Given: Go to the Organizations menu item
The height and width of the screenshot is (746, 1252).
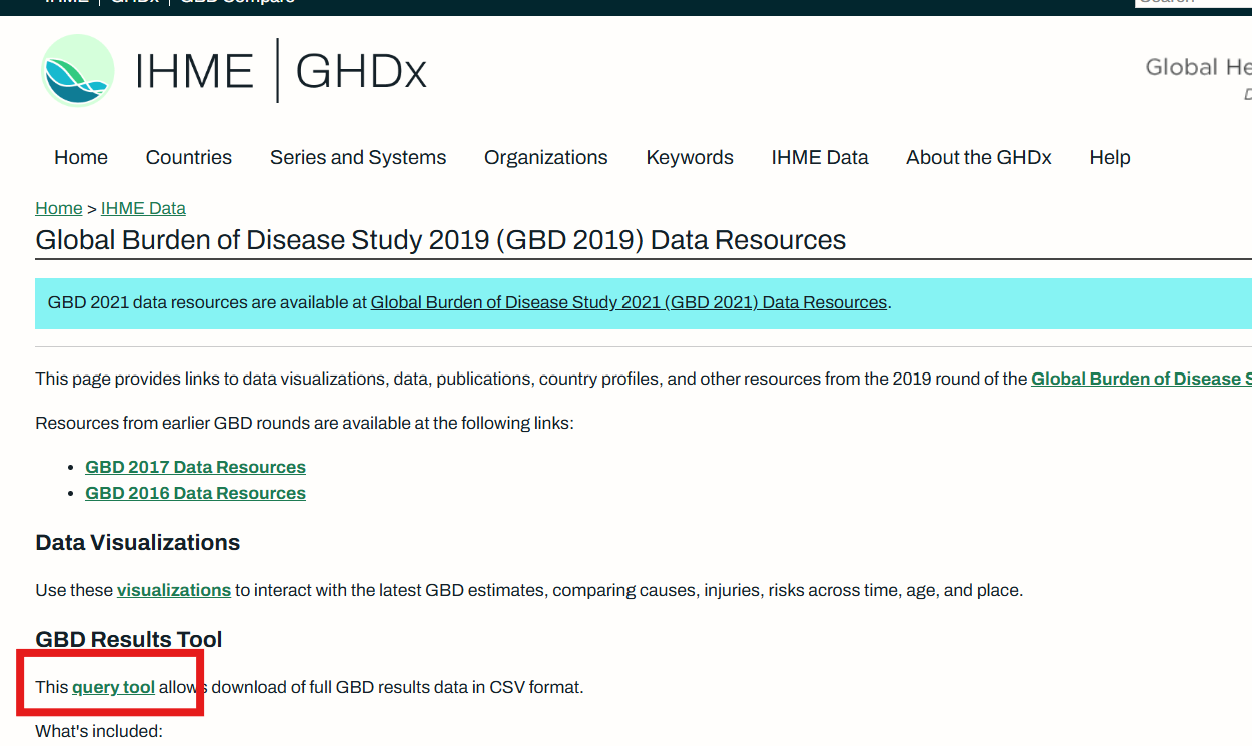Looking at the screenshot, I should [546, 157].
